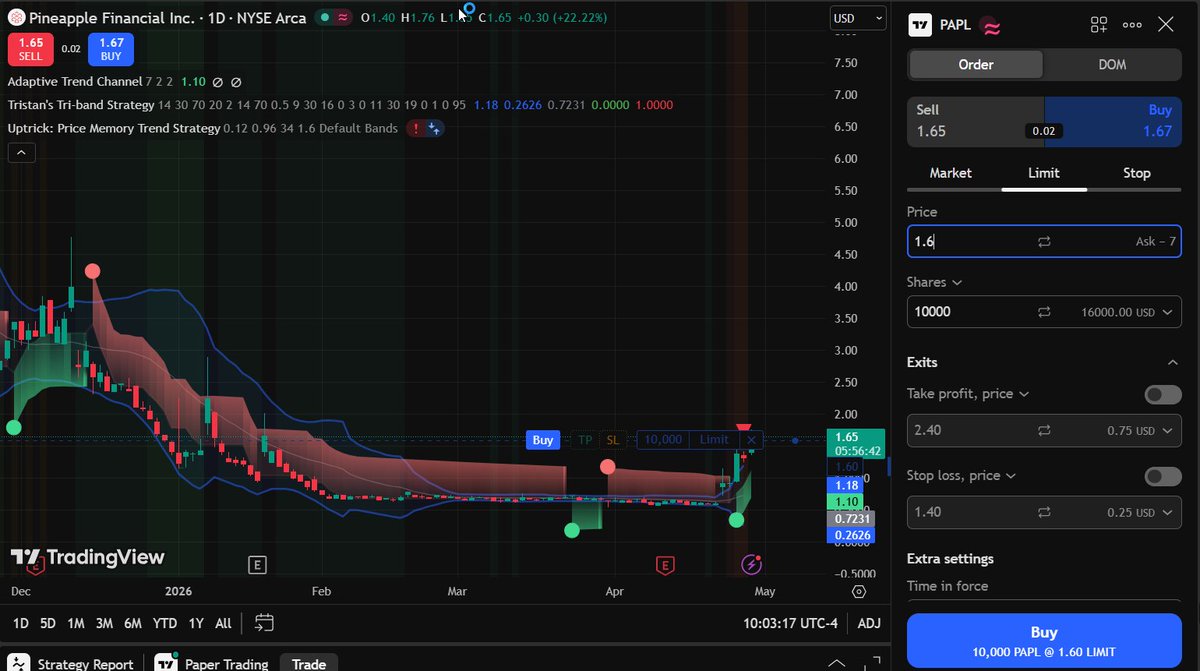Screen dimensions: 1200x671
Task: Collapse the bottom panel with up chevron
Action: (835, 662)
